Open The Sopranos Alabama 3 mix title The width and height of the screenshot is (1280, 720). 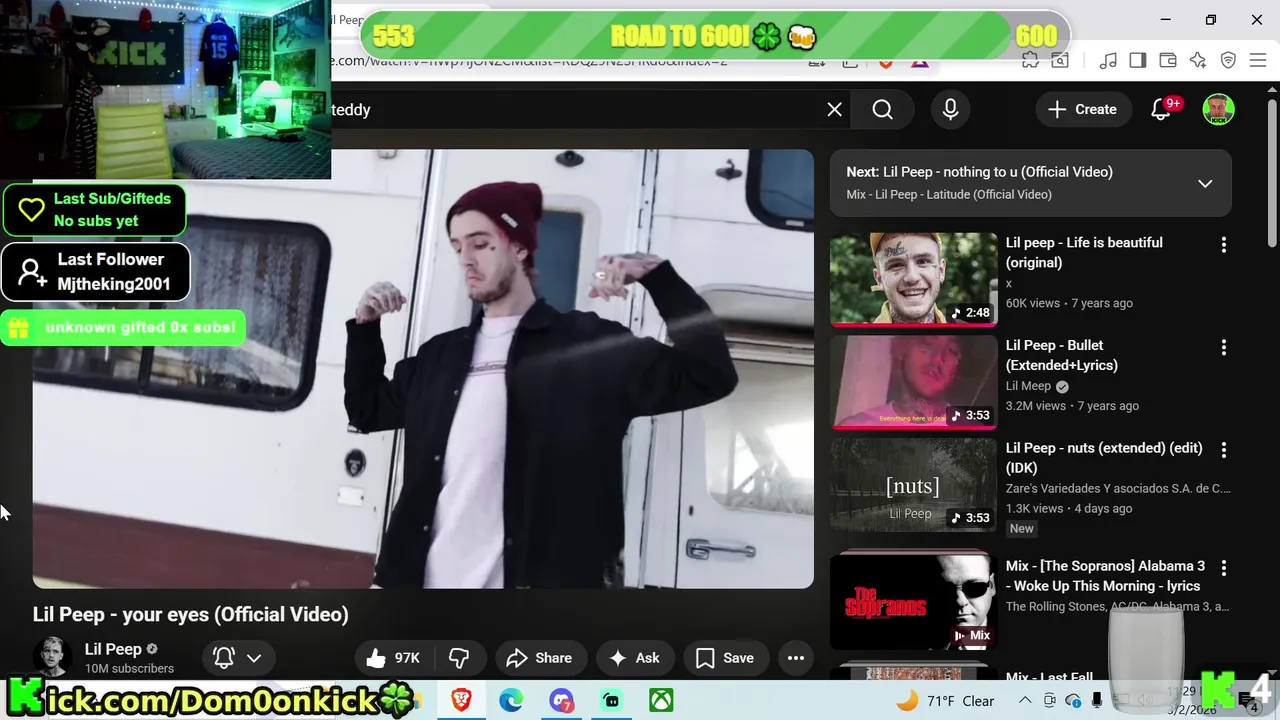1104,576
